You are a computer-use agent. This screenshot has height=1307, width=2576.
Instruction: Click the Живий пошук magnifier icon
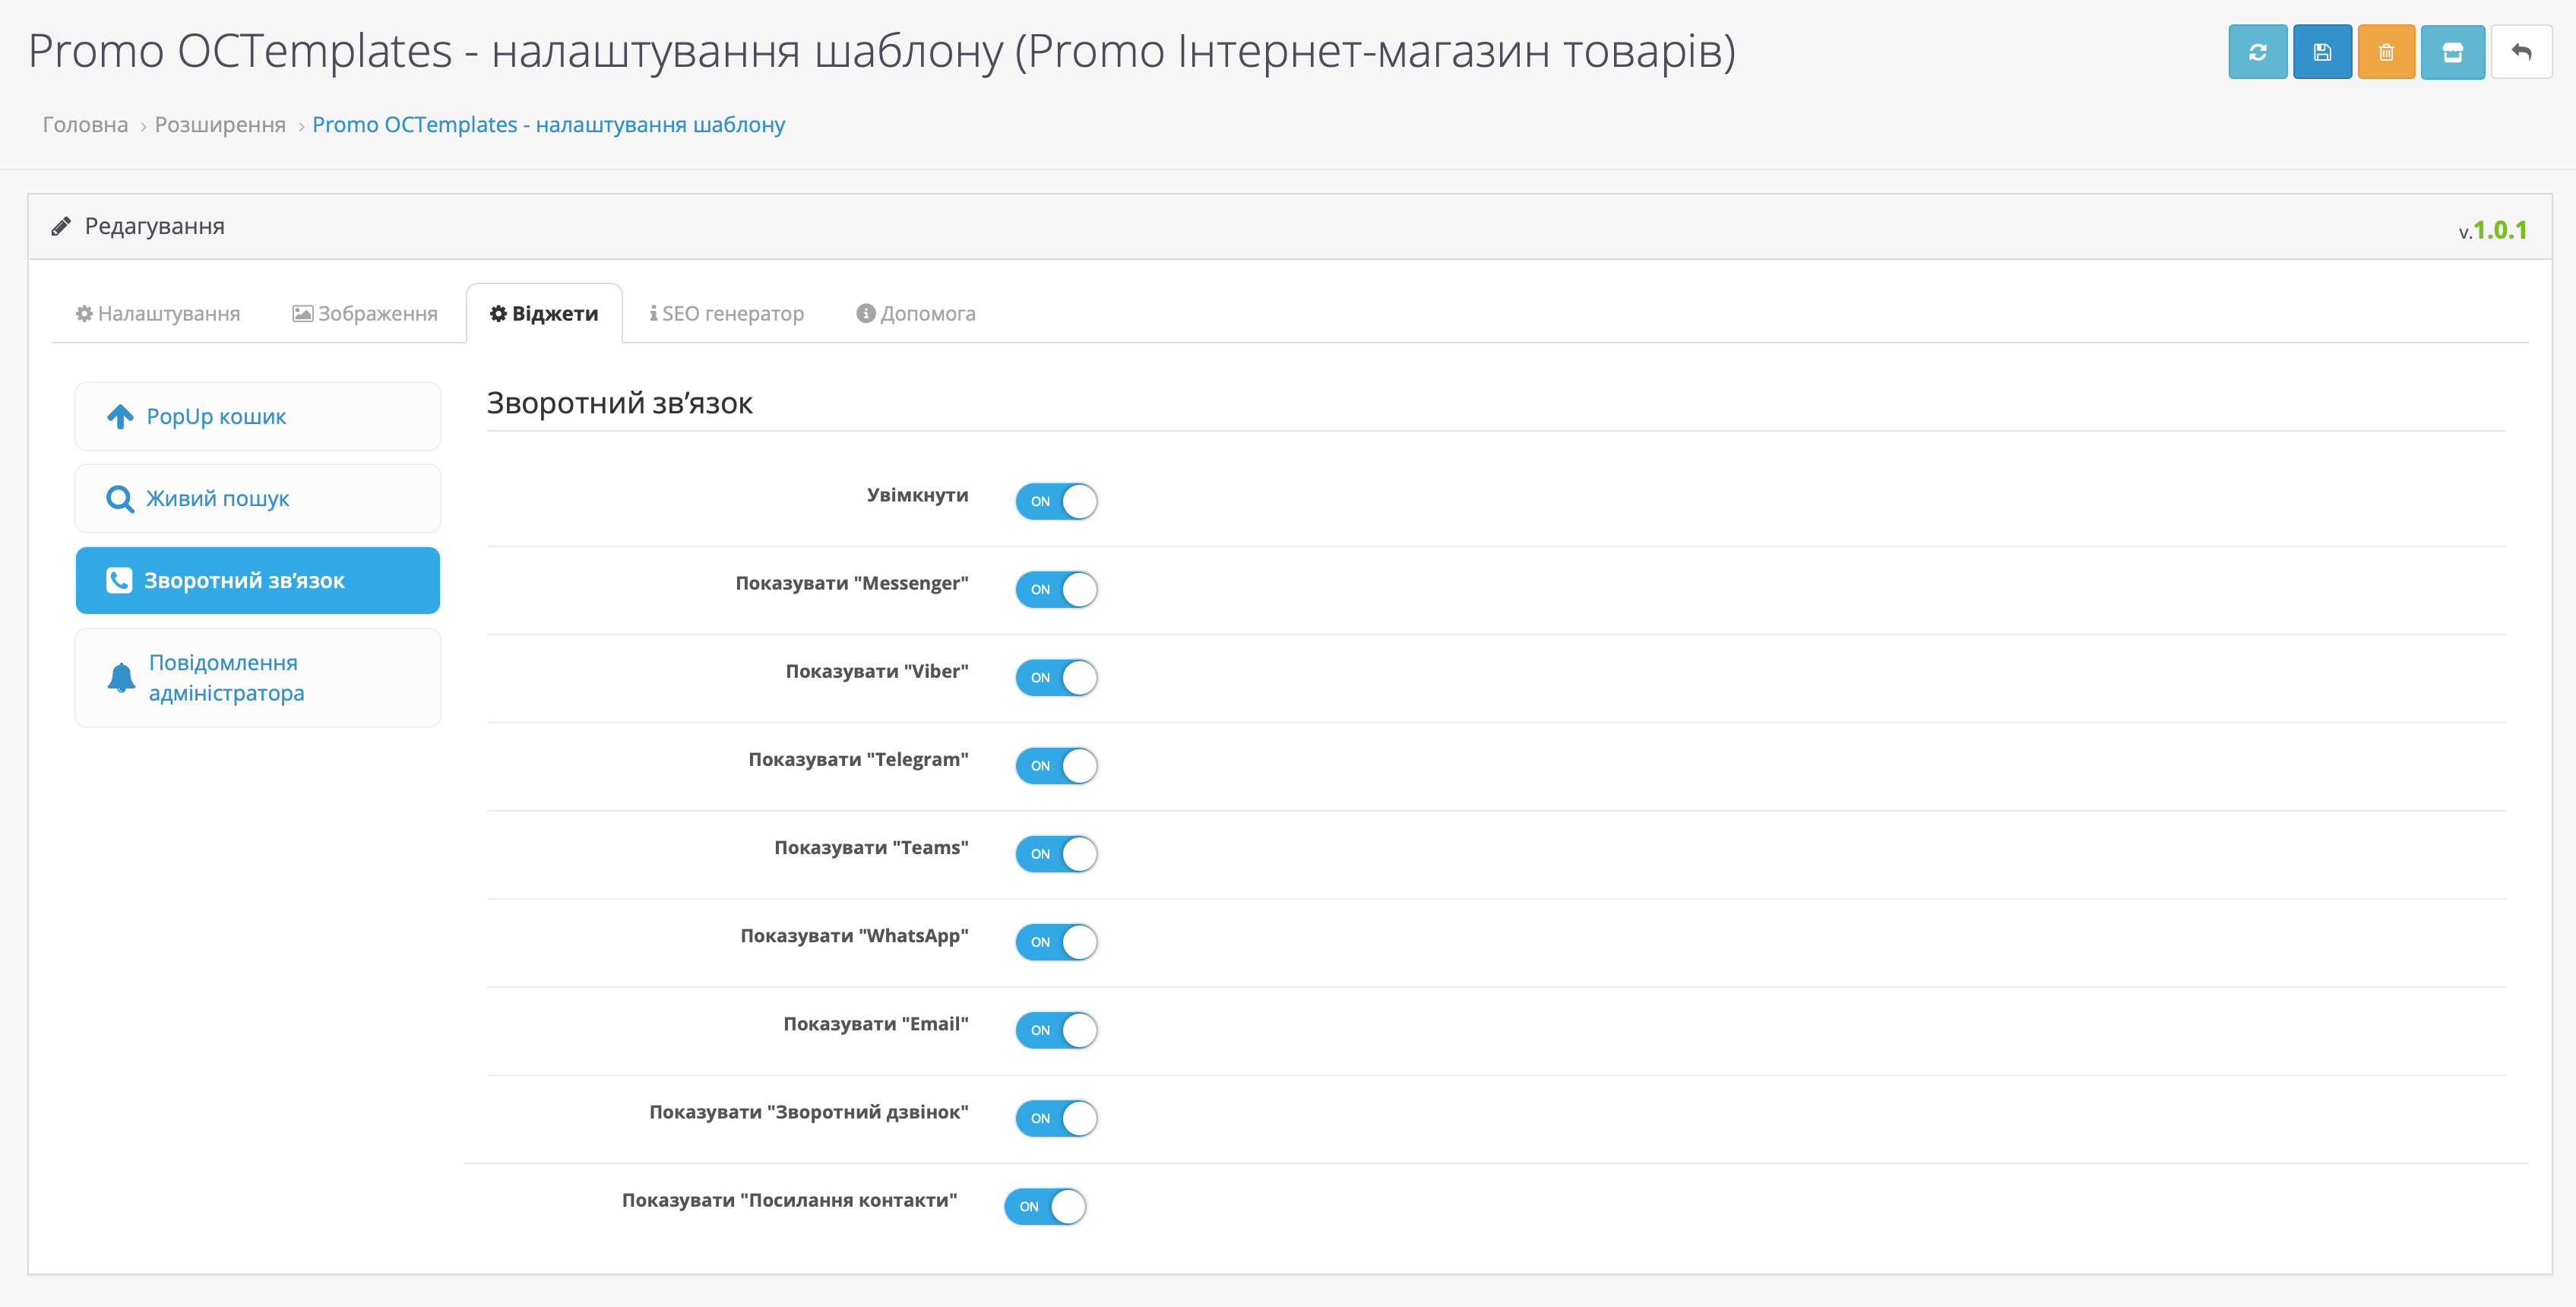pyautogui.click(x=120, y=499)
